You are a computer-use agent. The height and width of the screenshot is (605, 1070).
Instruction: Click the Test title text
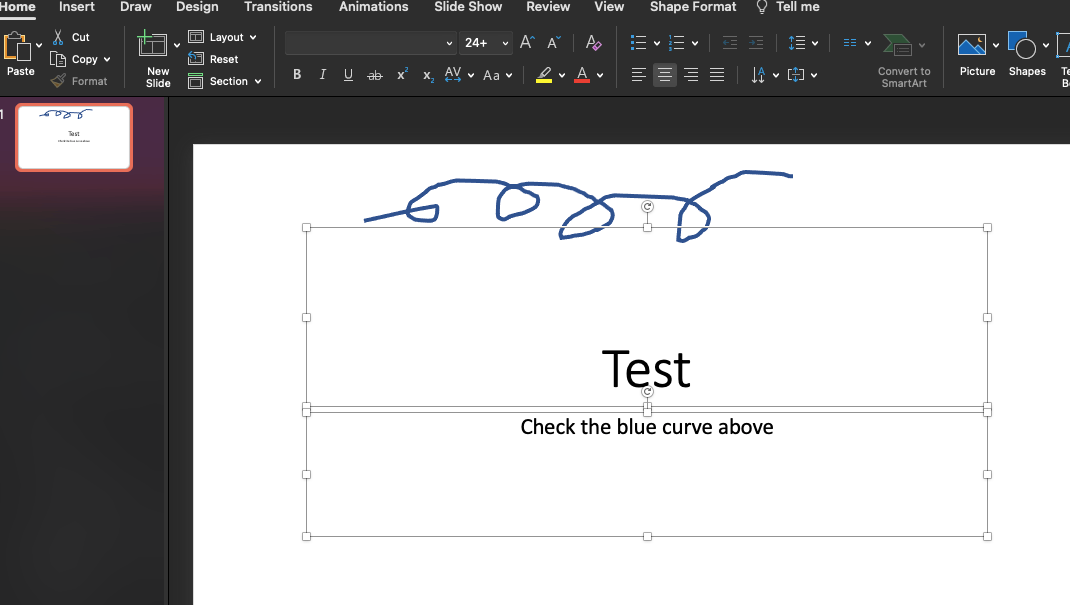(646, 369)
